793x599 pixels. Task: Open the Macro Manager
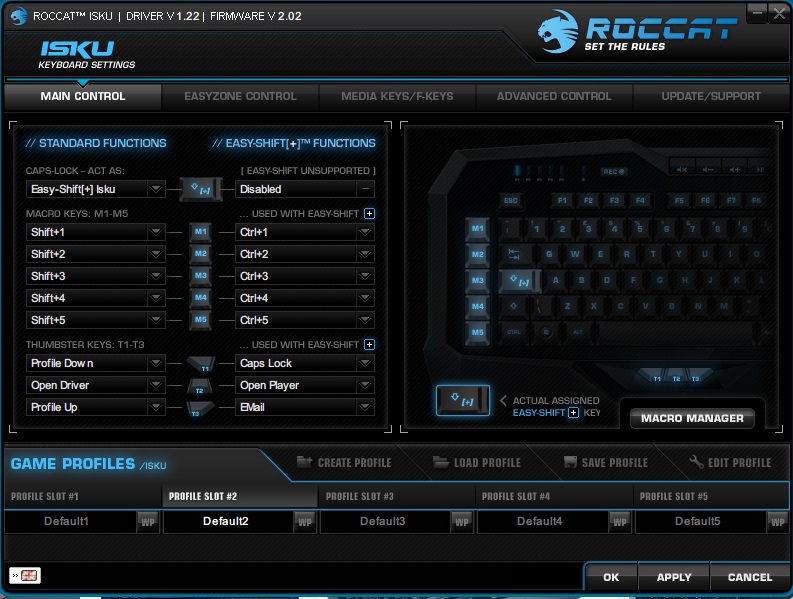tap(692, 418)
